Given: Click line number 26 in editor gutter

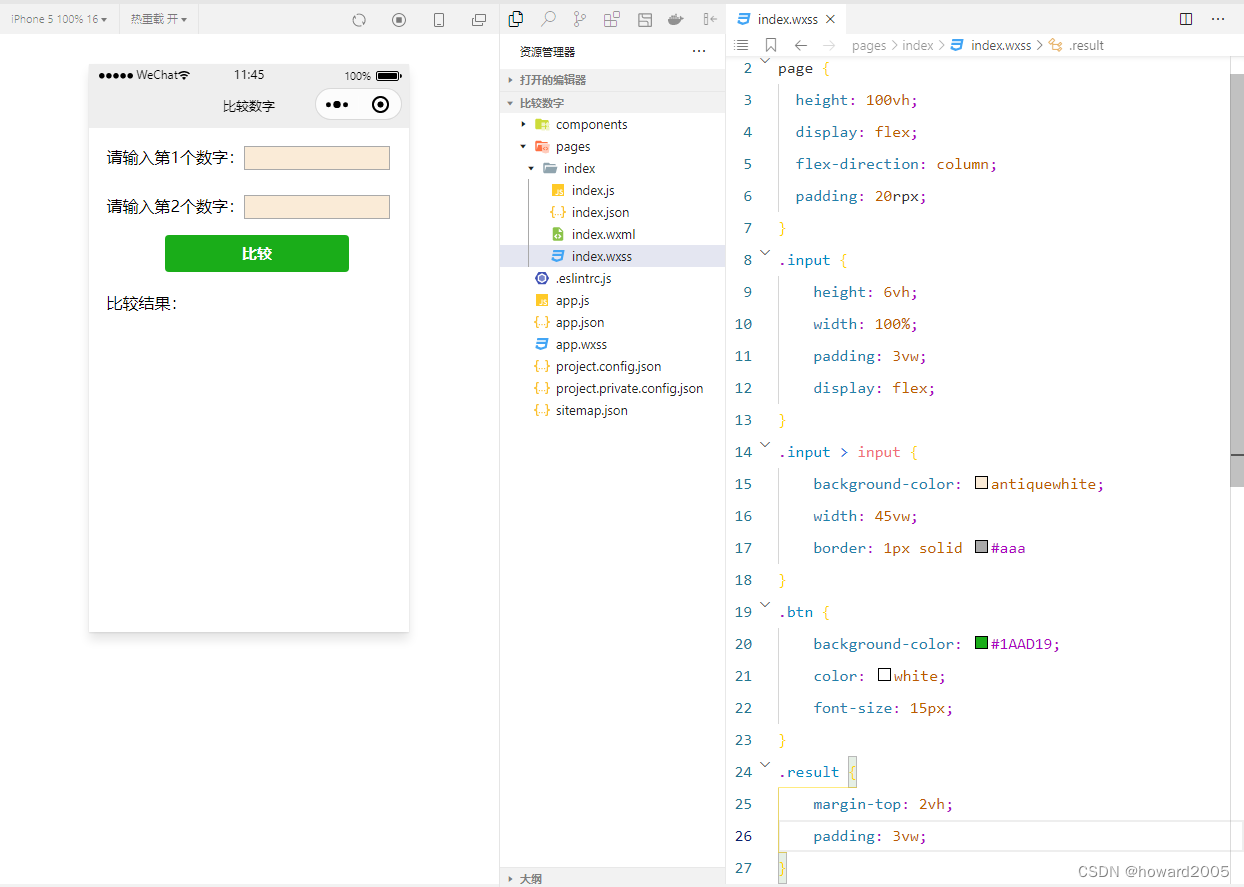Looking at the screenshot, I should click(743, 836).
